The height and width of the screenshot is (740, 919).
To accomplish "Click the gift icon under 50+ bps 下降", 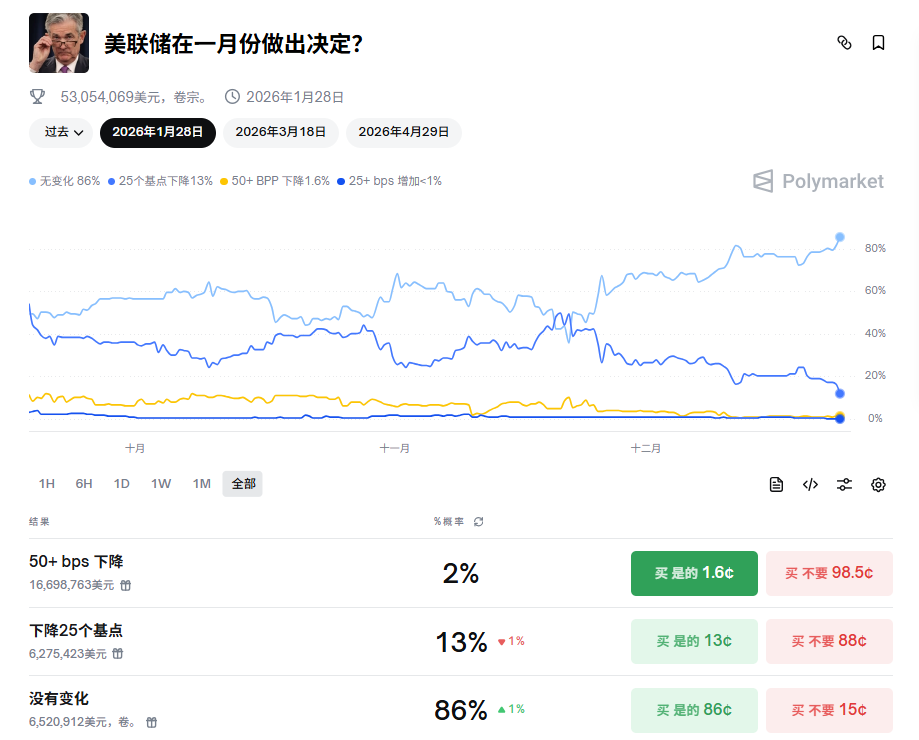I will [x=126, y=585].
